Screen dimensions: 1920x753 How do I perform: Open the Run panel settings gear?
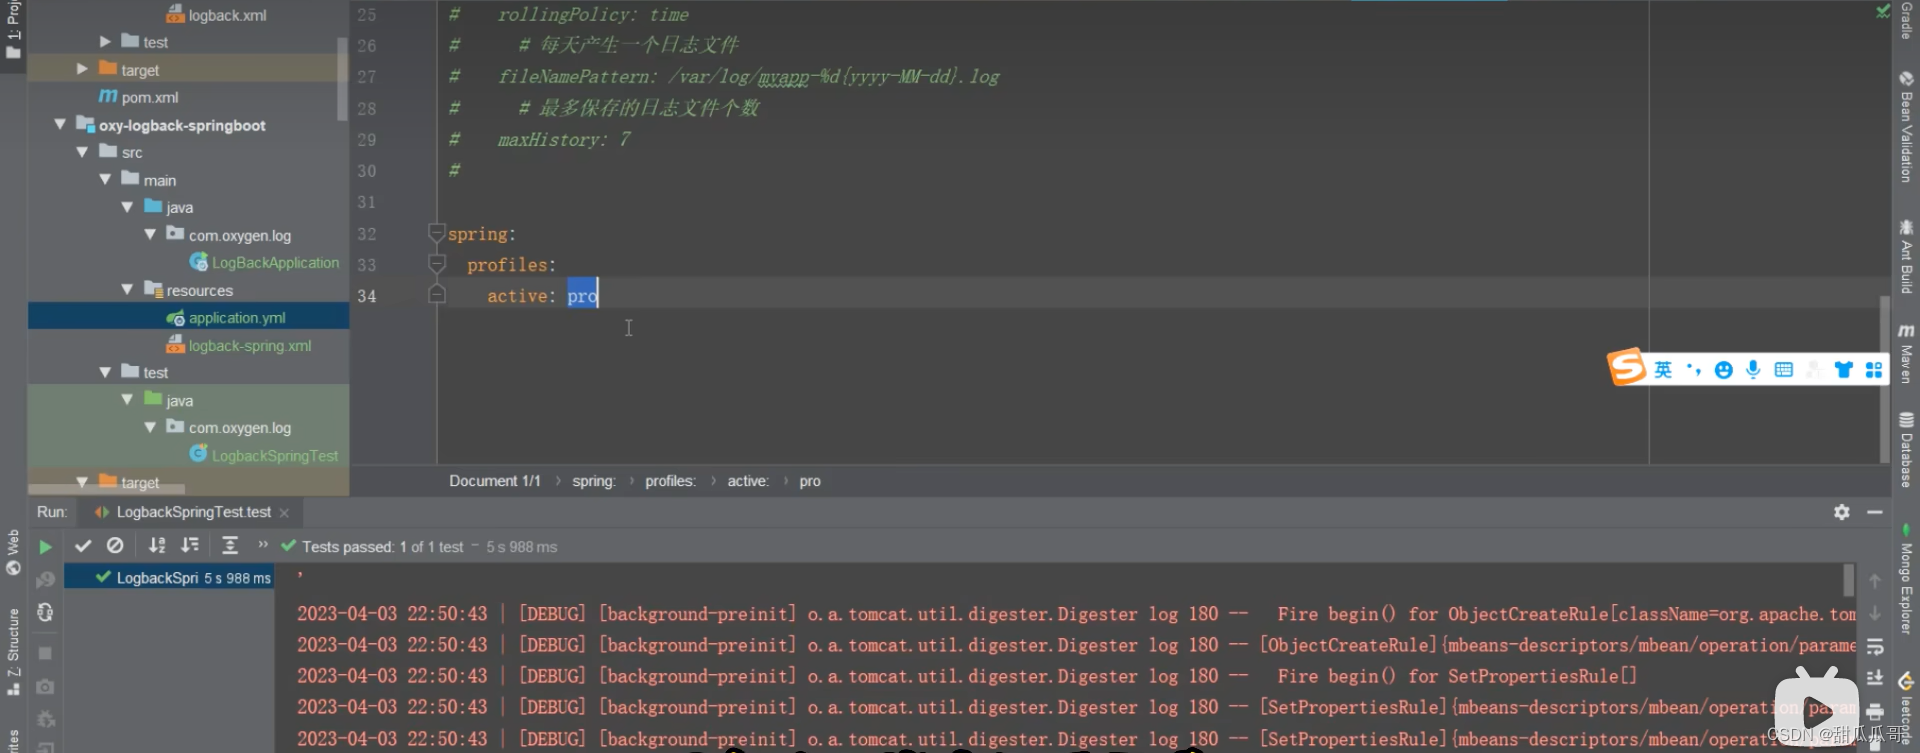tap(1842, 512)
